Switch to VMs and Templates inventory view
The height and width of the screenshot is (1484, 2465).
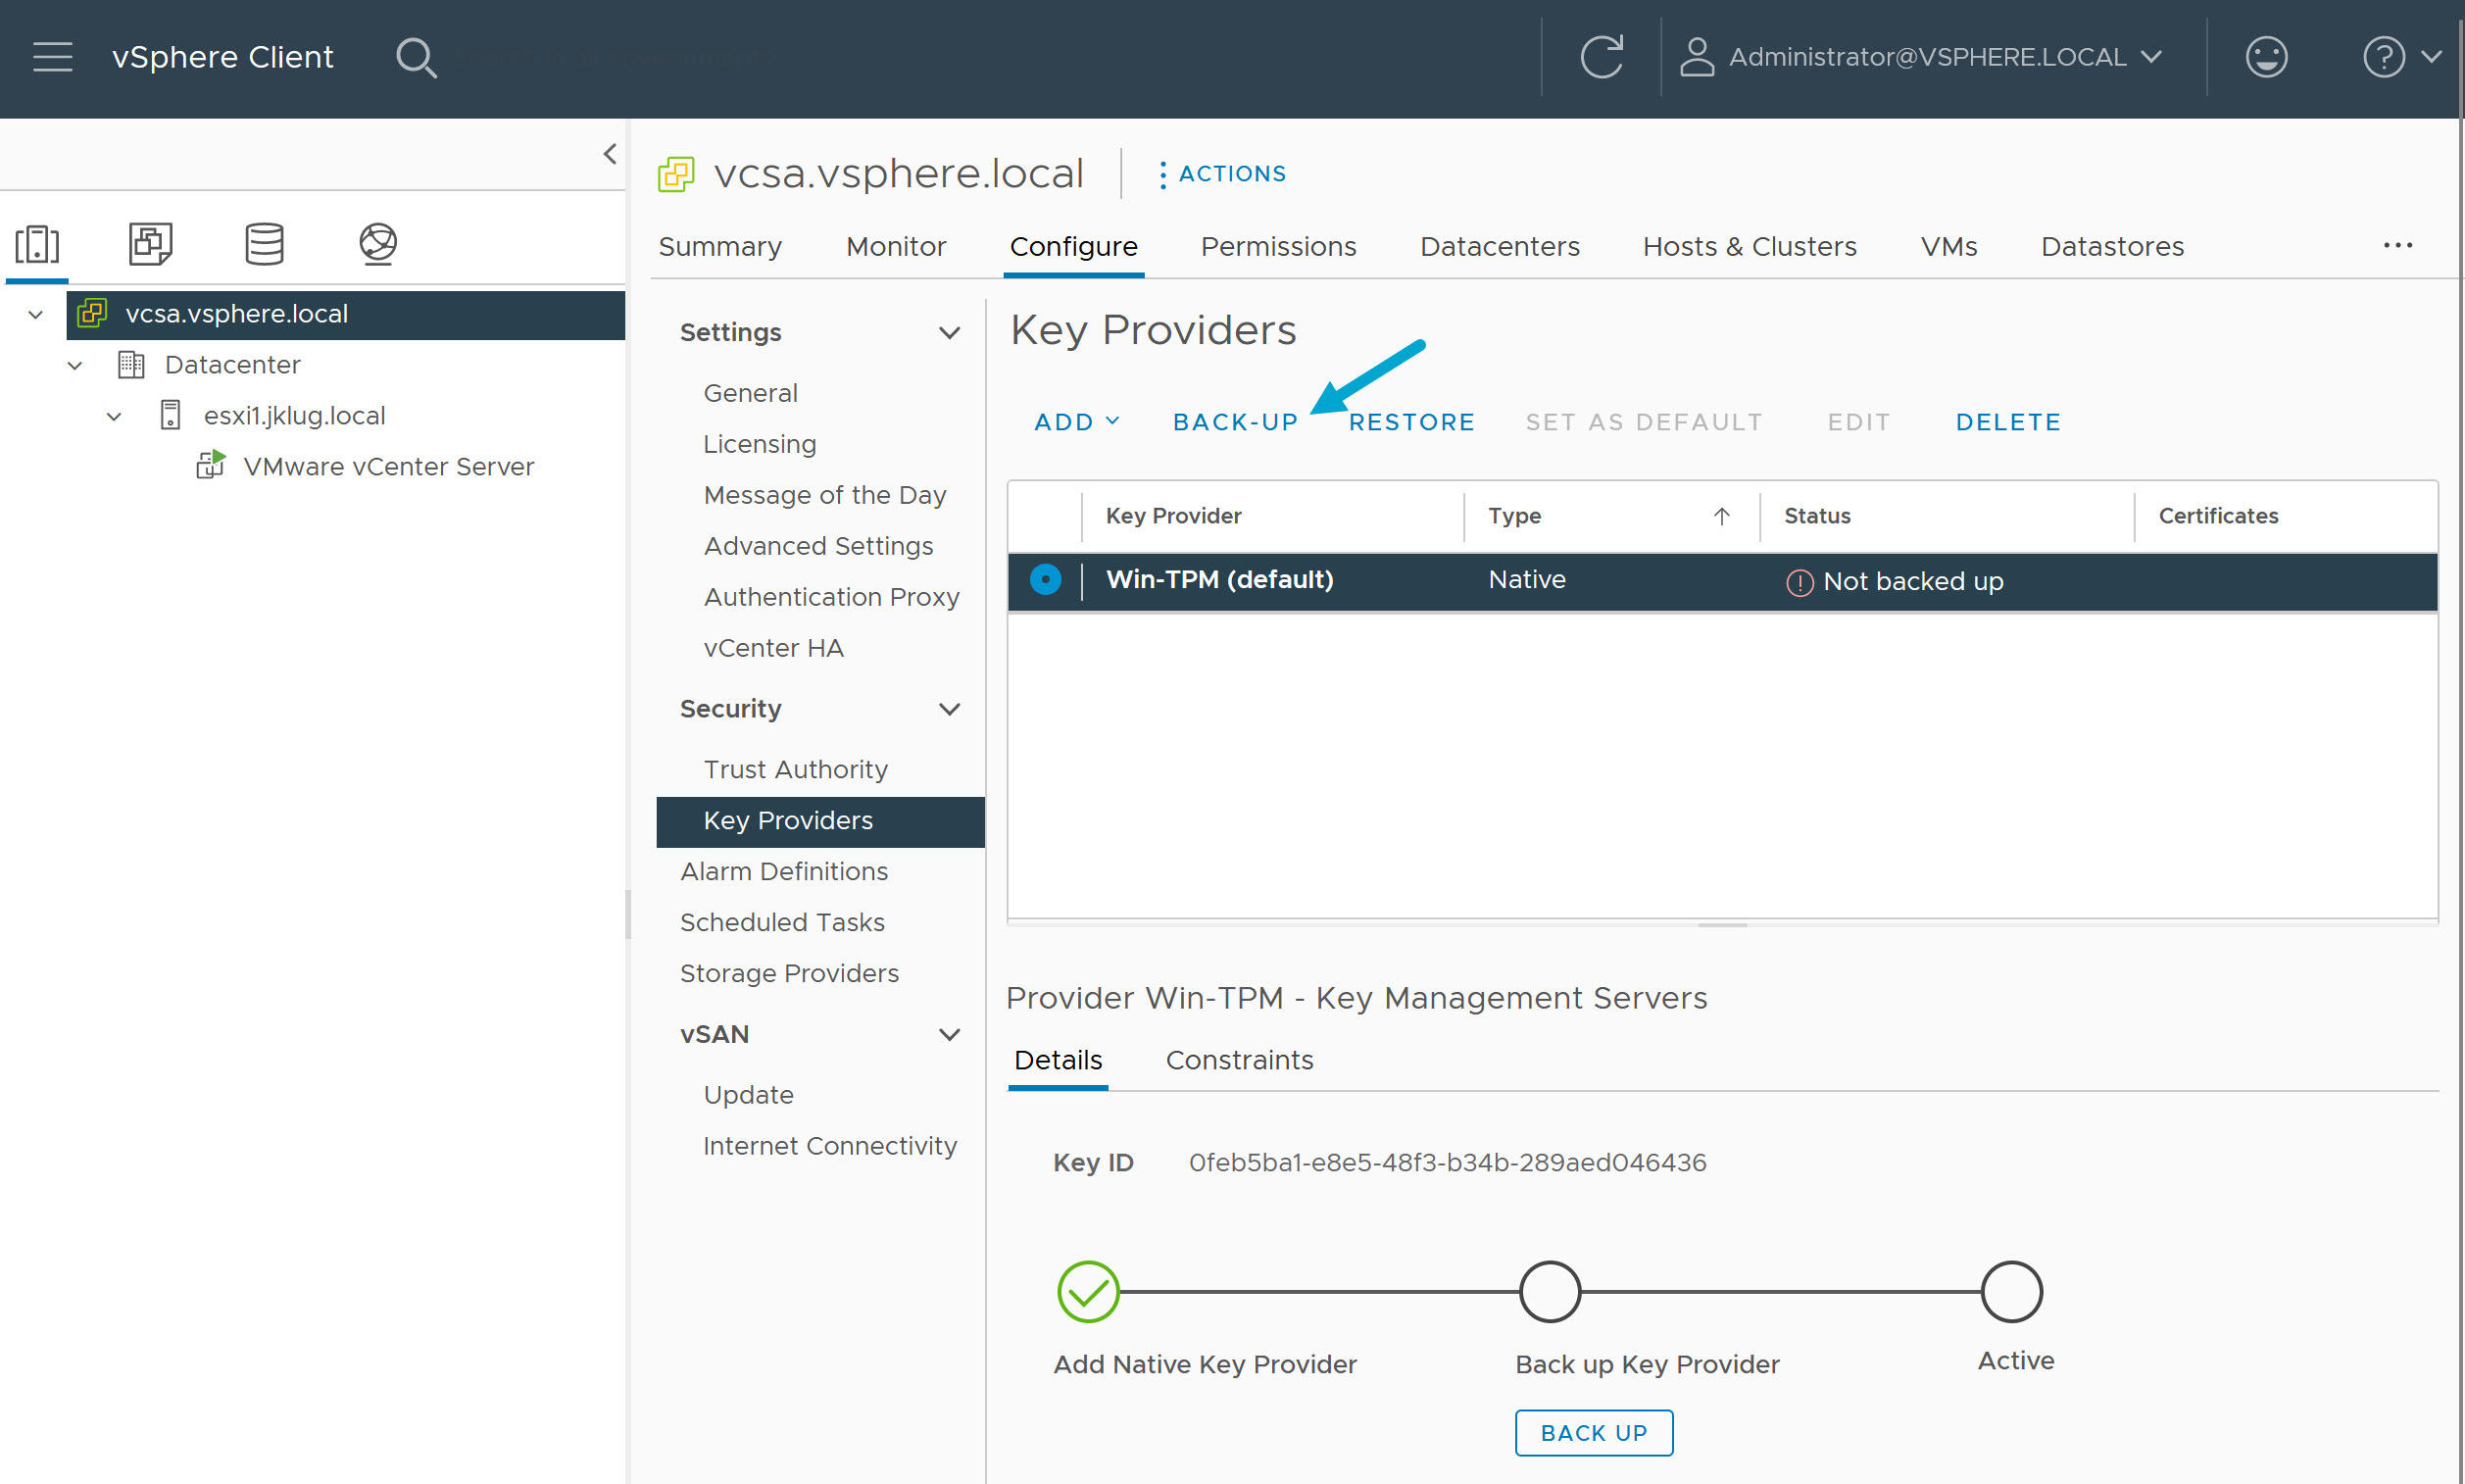click(151, 243)
